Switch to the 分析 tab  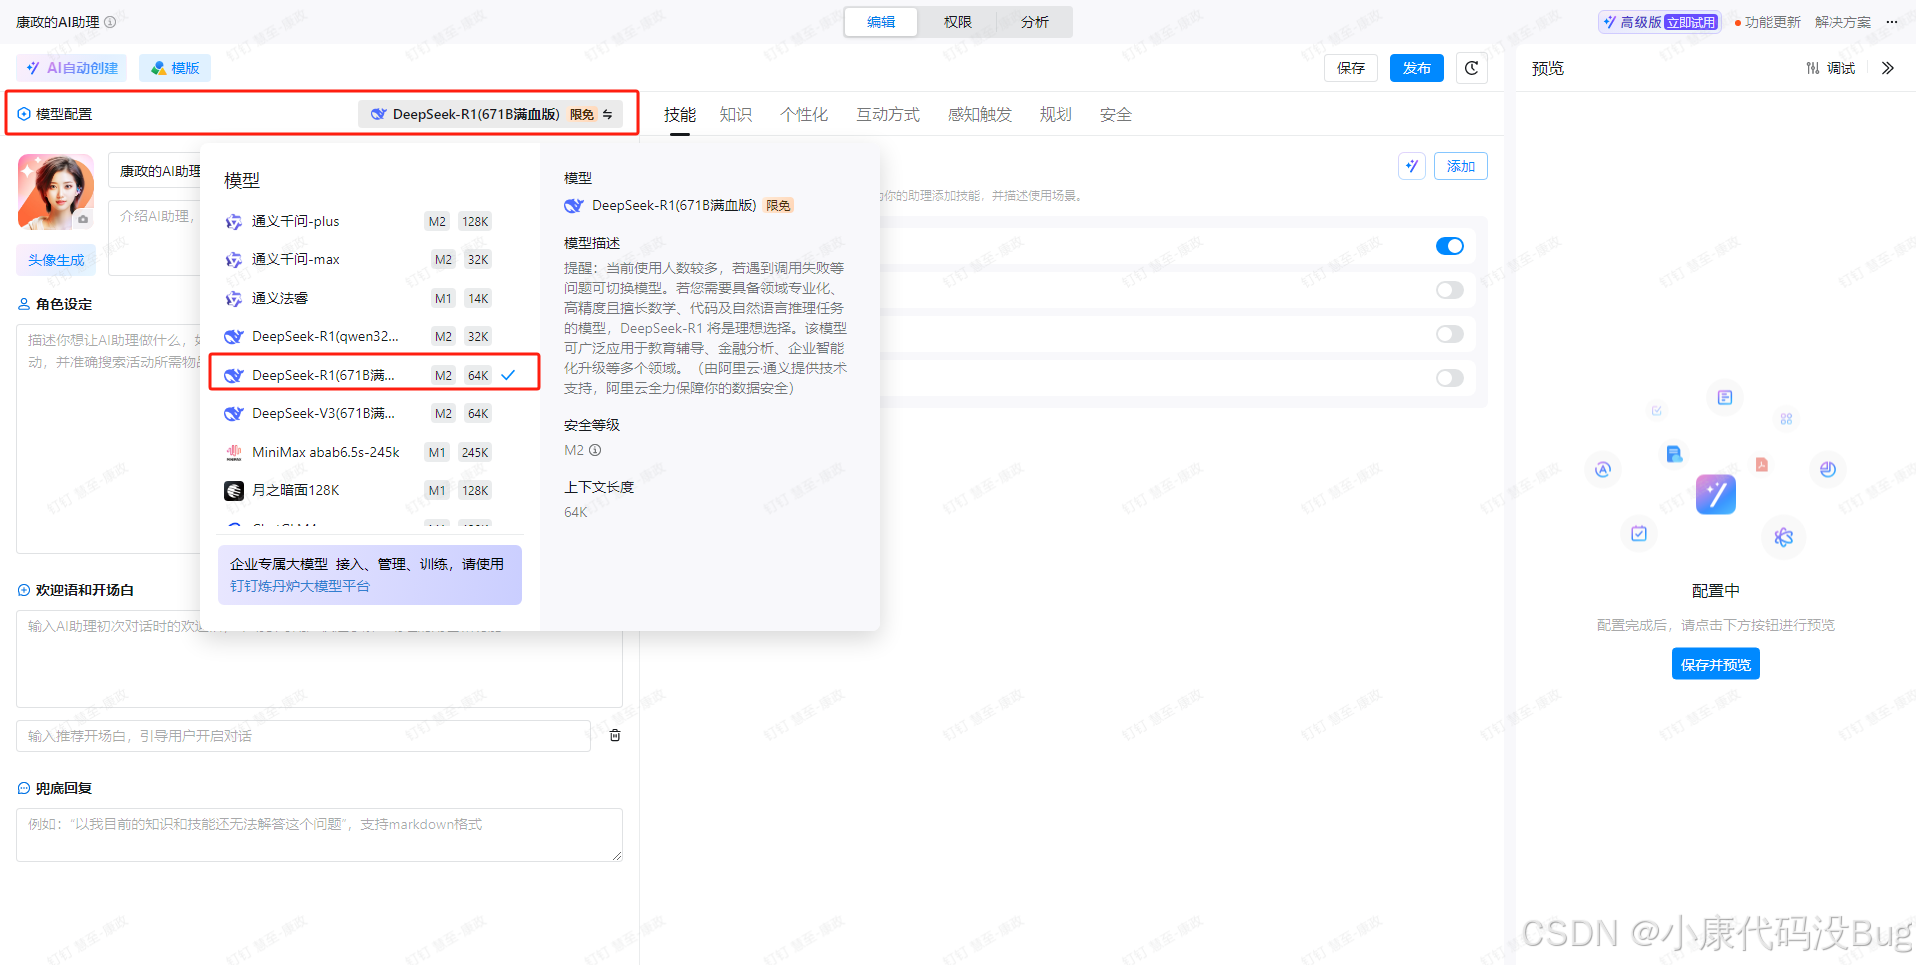click(x=1035, y=22)
